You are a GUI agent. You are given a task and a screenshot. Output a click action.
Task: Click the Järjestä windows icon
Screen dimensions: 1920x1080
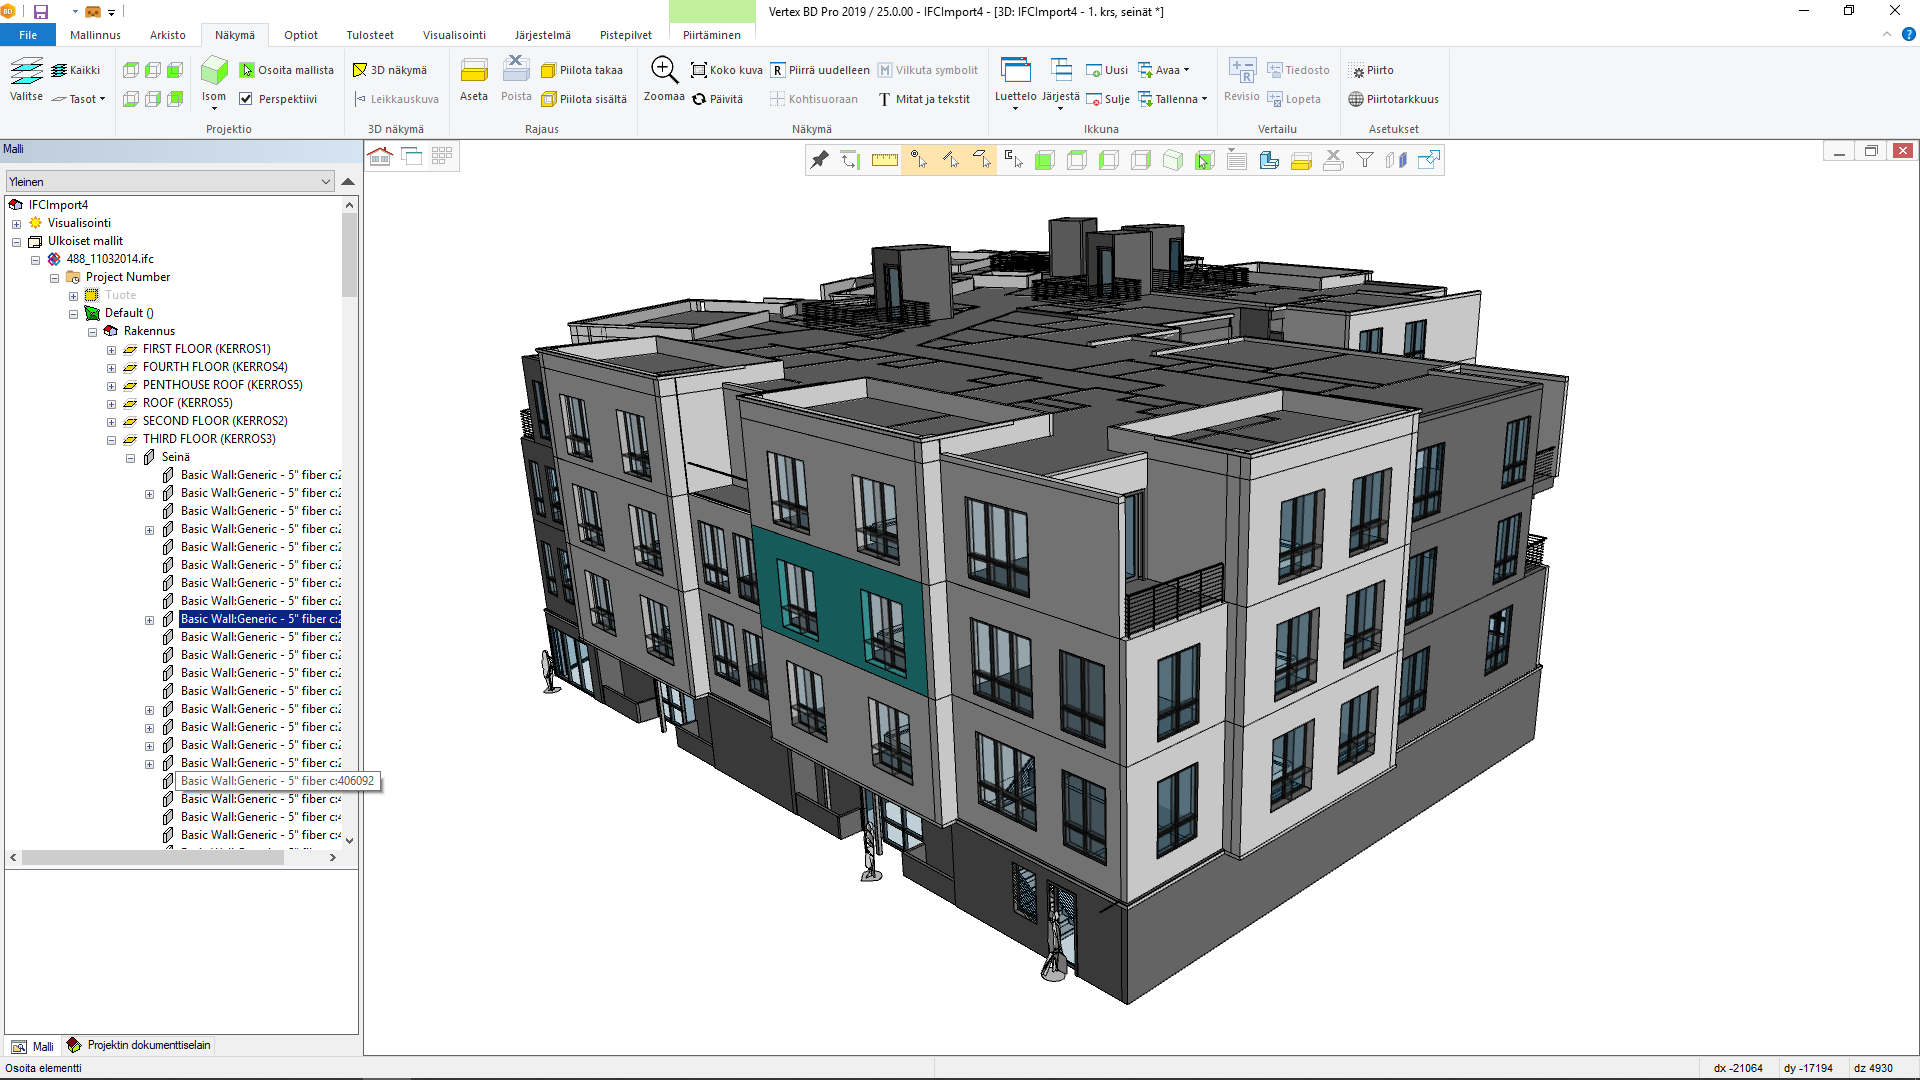click(1061, 70)
